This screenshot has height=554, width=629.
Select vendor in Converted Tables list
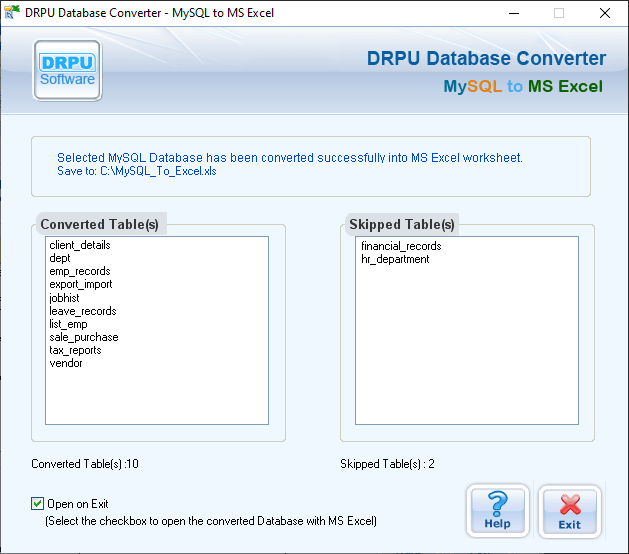[66, 363]
